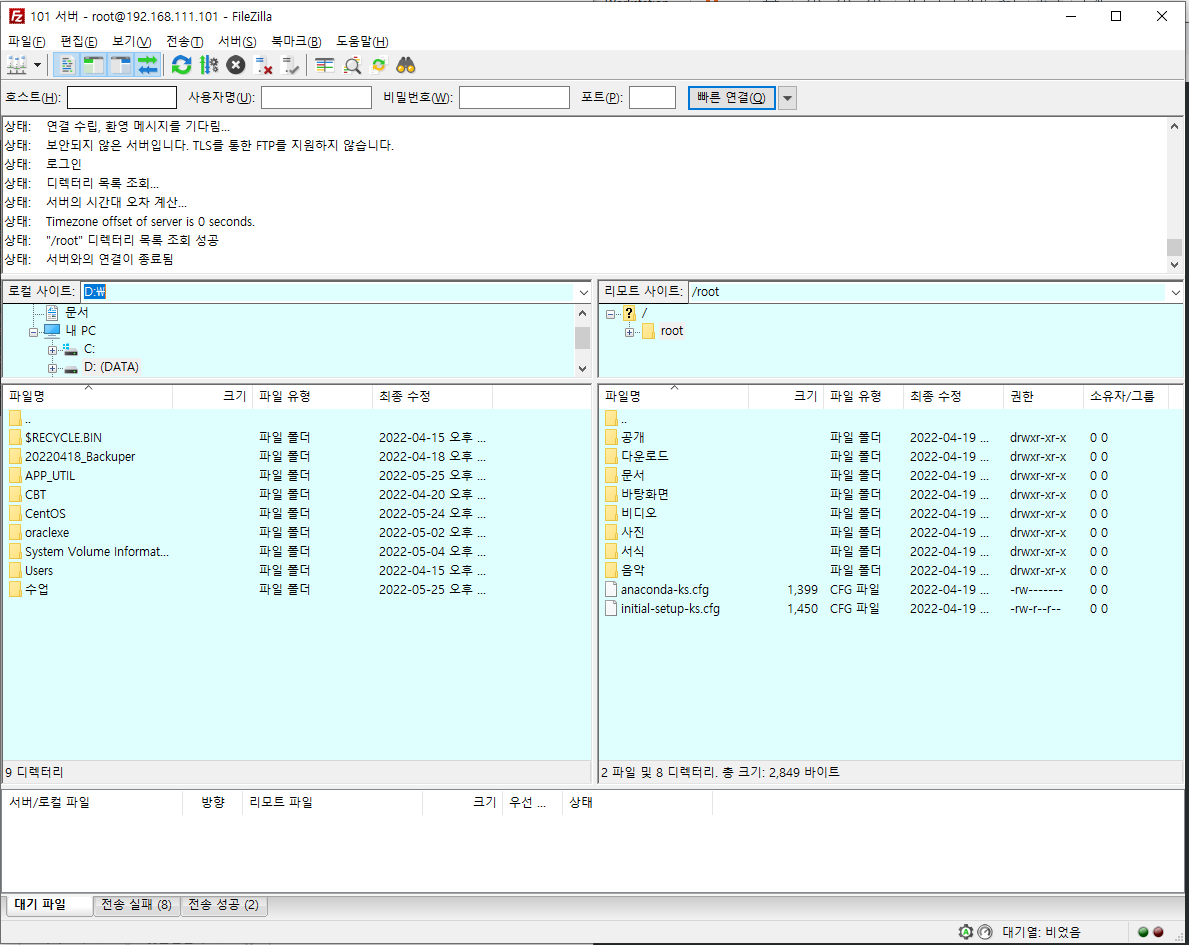Sort local files by 파일명 column
This screenshot has width=1189, height=945.
(88, 397)
